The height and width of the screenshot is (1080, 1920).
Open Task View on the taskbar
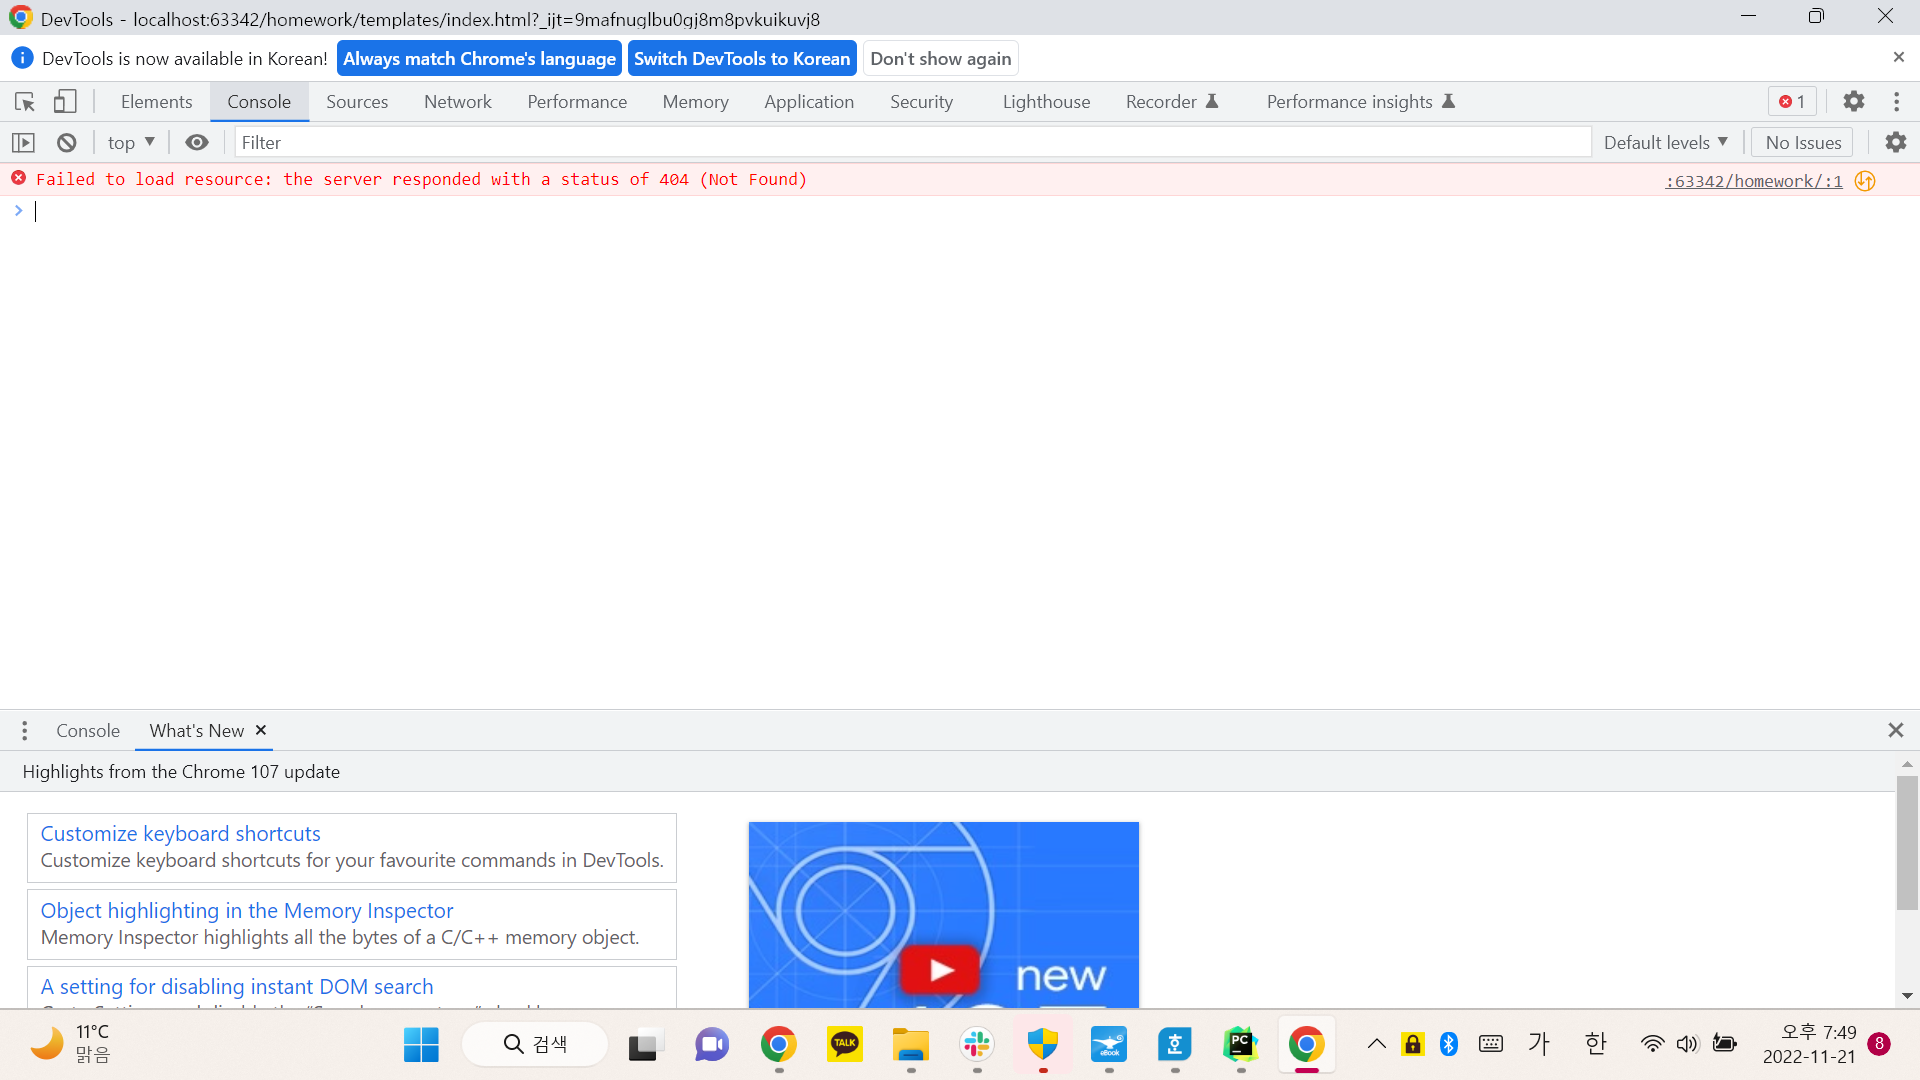(645, 1045)
